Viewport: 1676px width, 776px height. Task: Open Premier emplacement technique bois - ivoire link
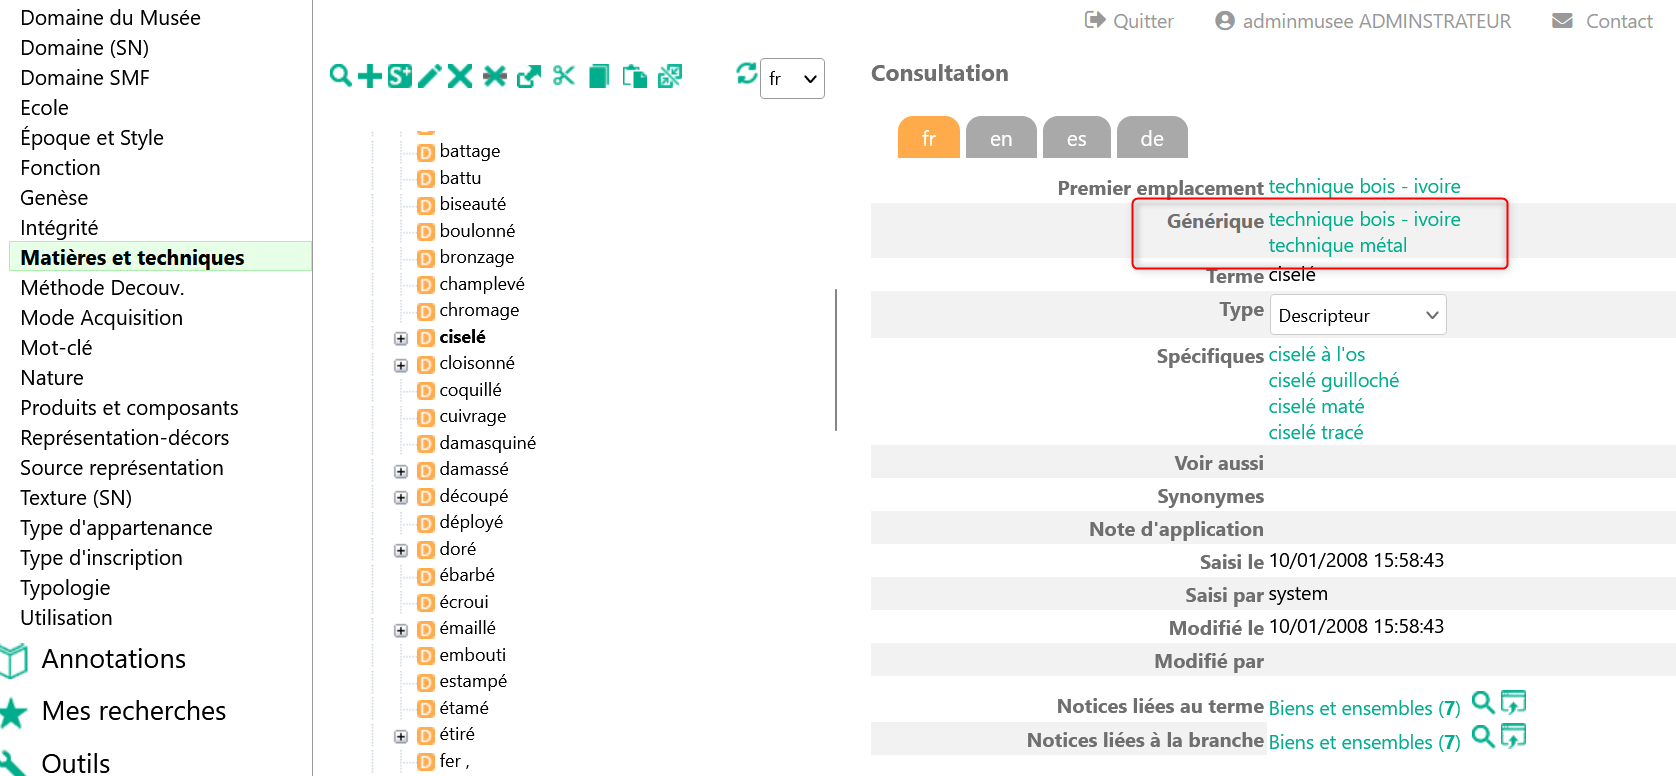(x=1364, y=186)
